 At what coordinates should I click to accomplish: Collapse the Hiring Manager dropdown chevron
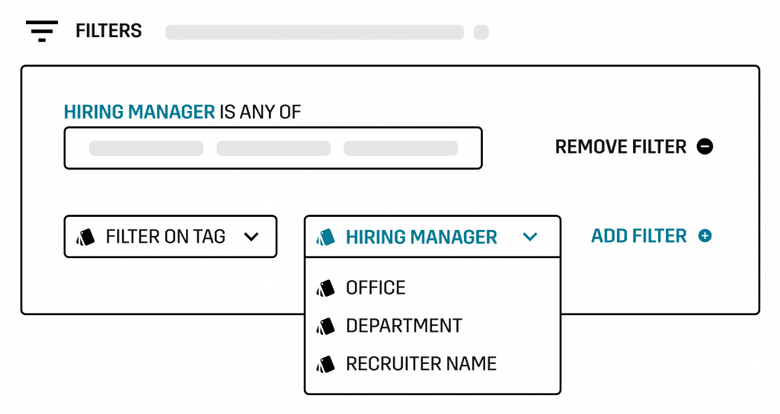(x=530, y=237)
